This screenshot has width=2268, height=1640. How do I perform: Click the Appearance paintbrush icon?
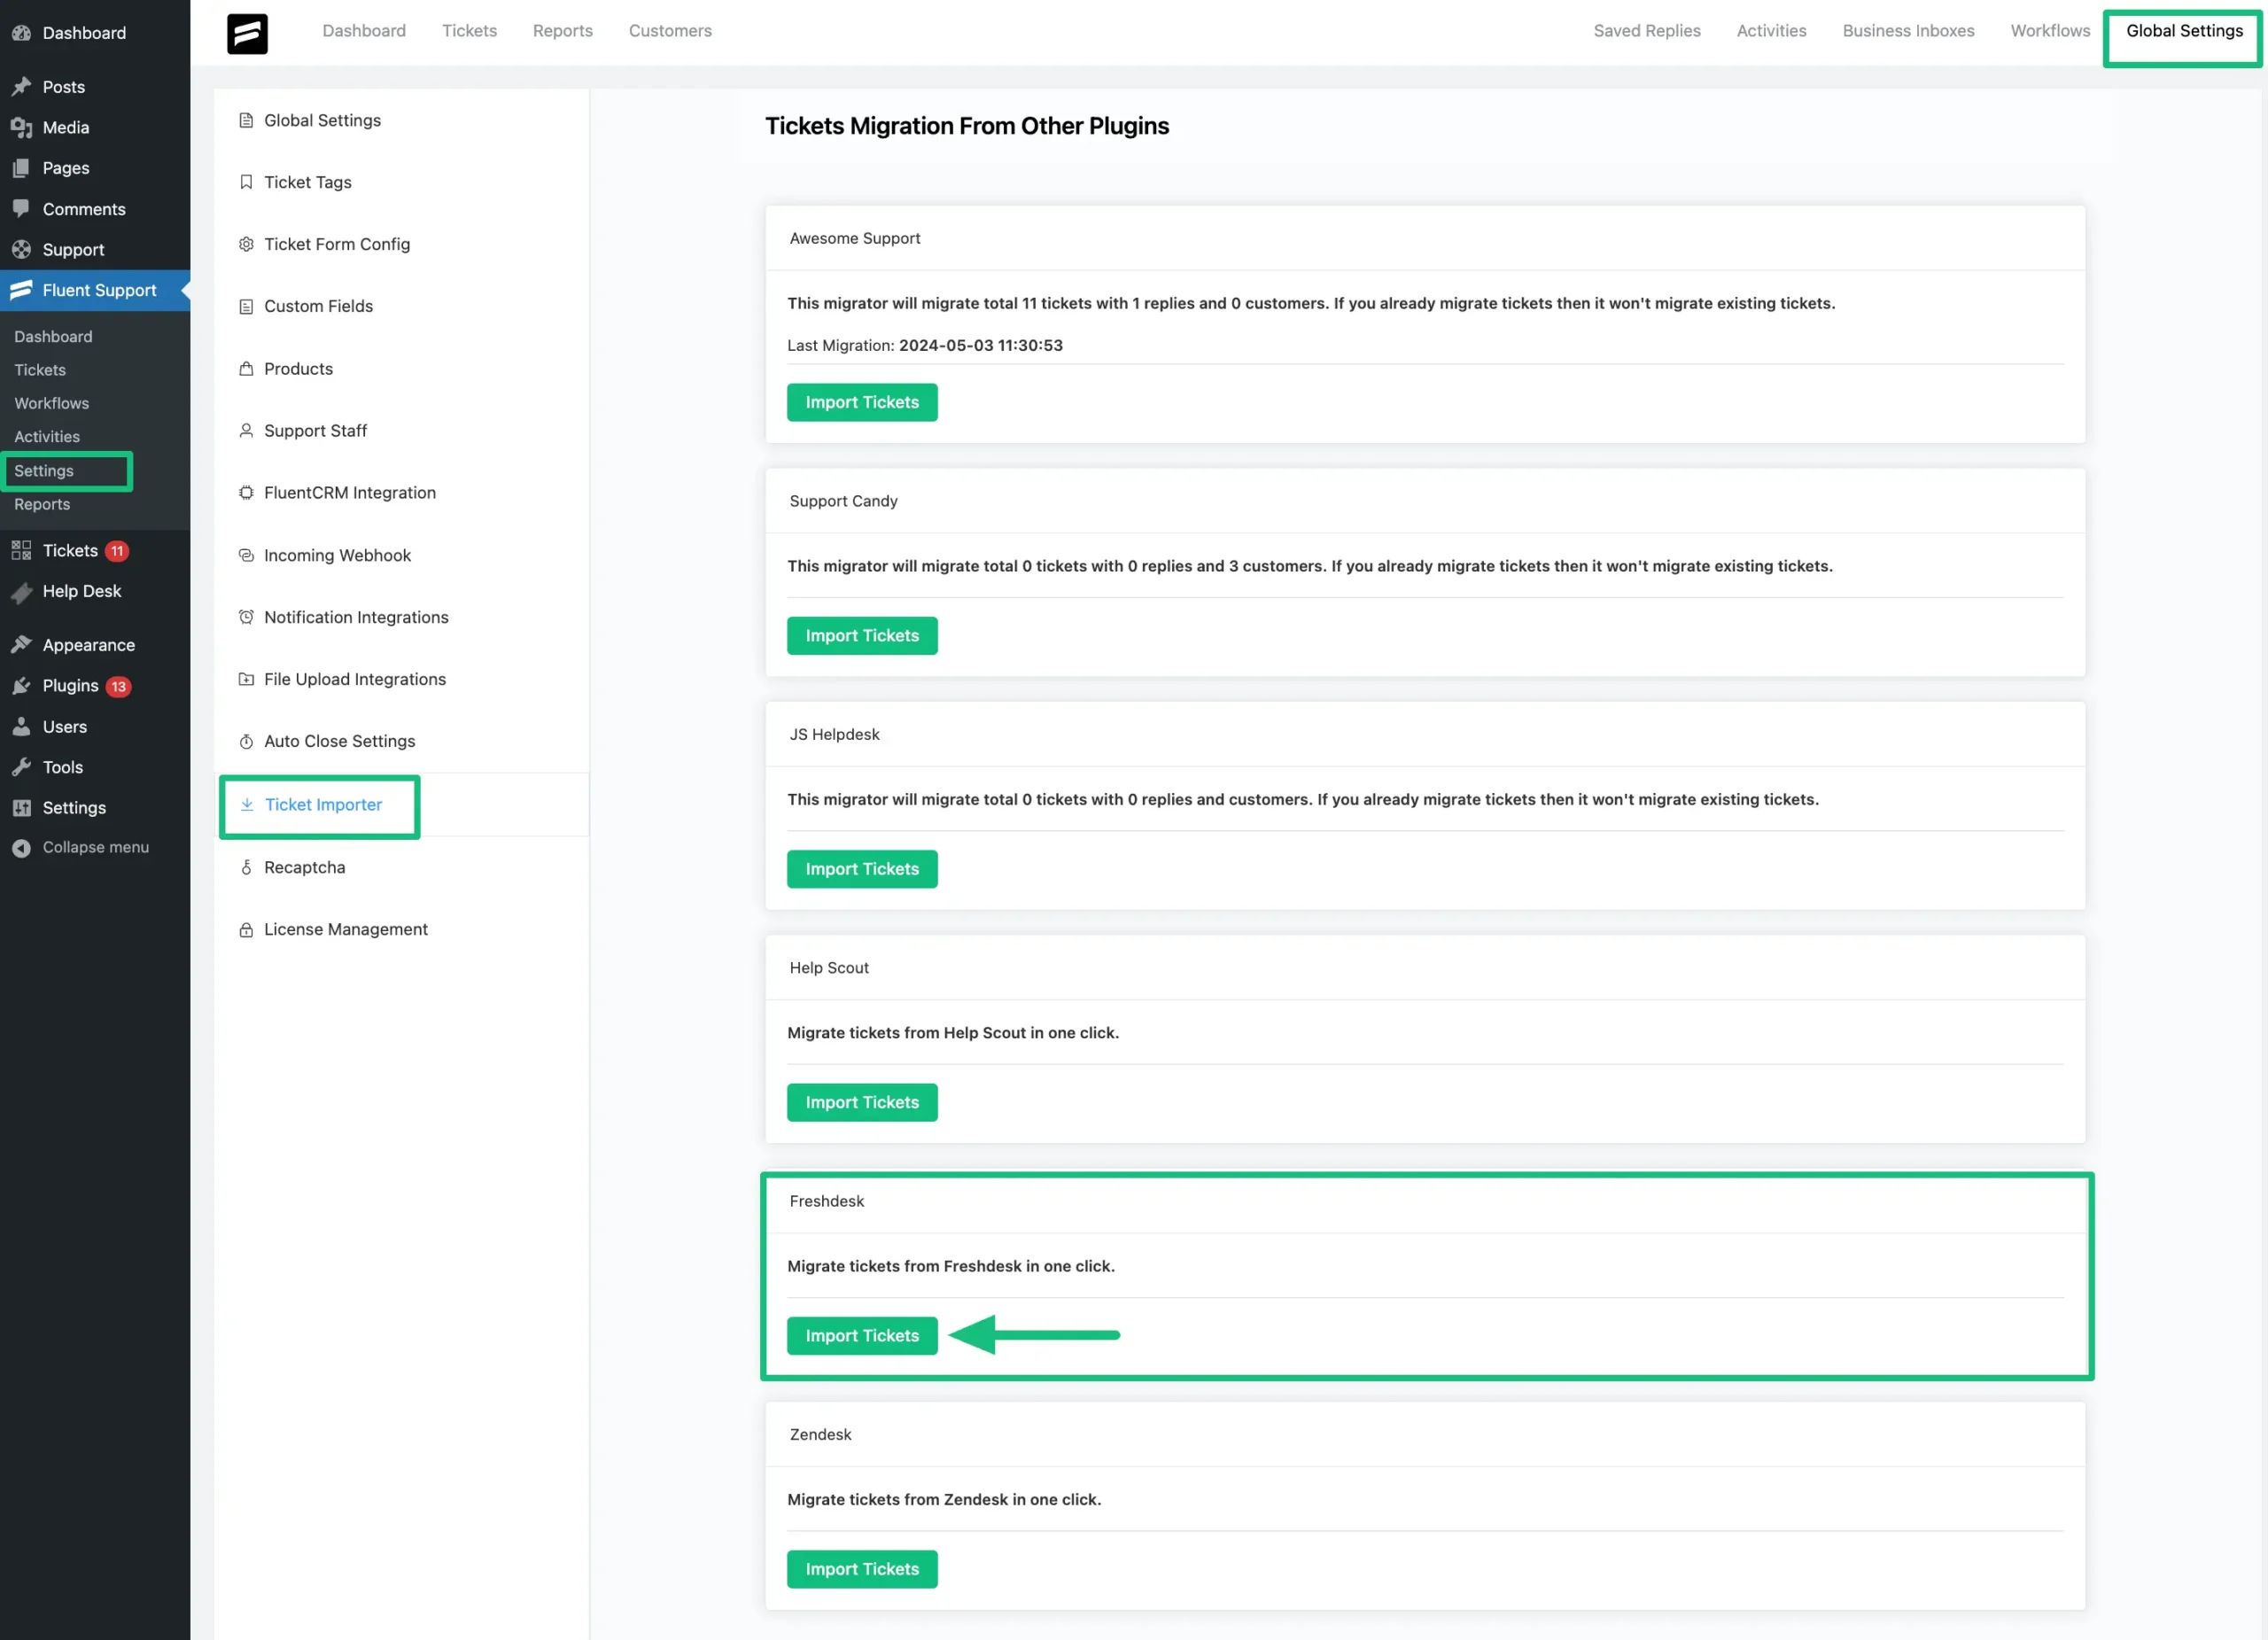(21, 645)
